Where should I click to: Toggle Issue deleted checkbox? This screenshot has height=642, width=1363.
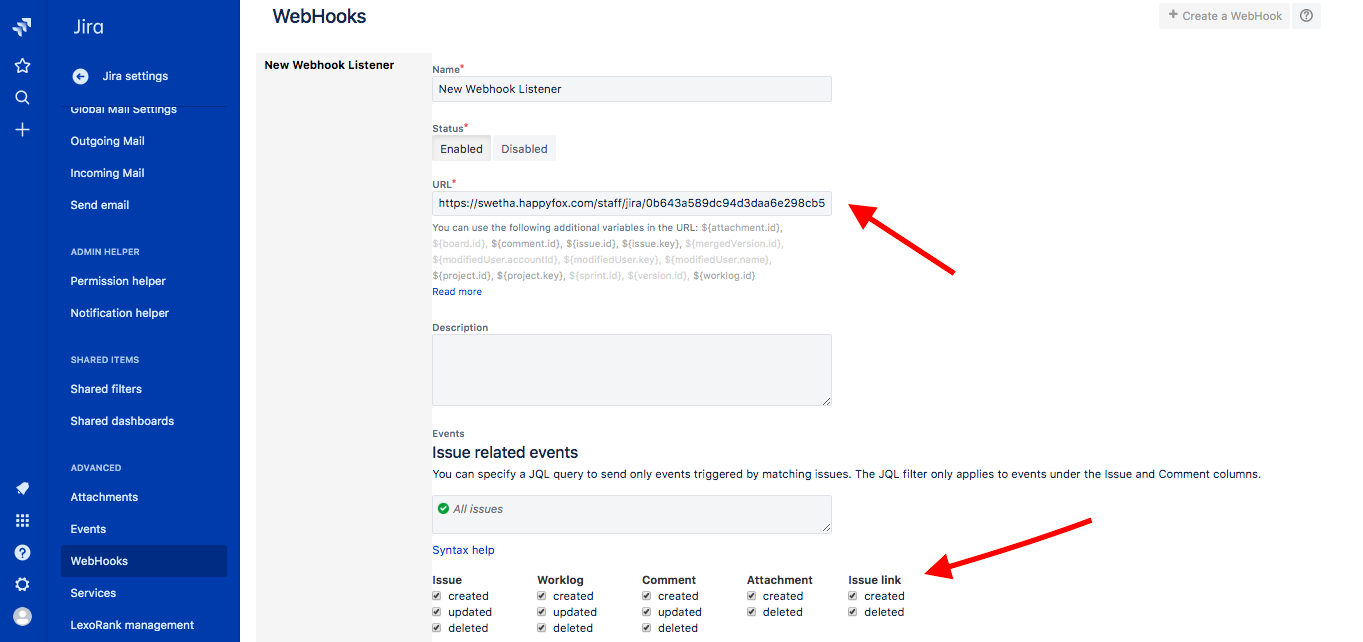coord(437,628)
